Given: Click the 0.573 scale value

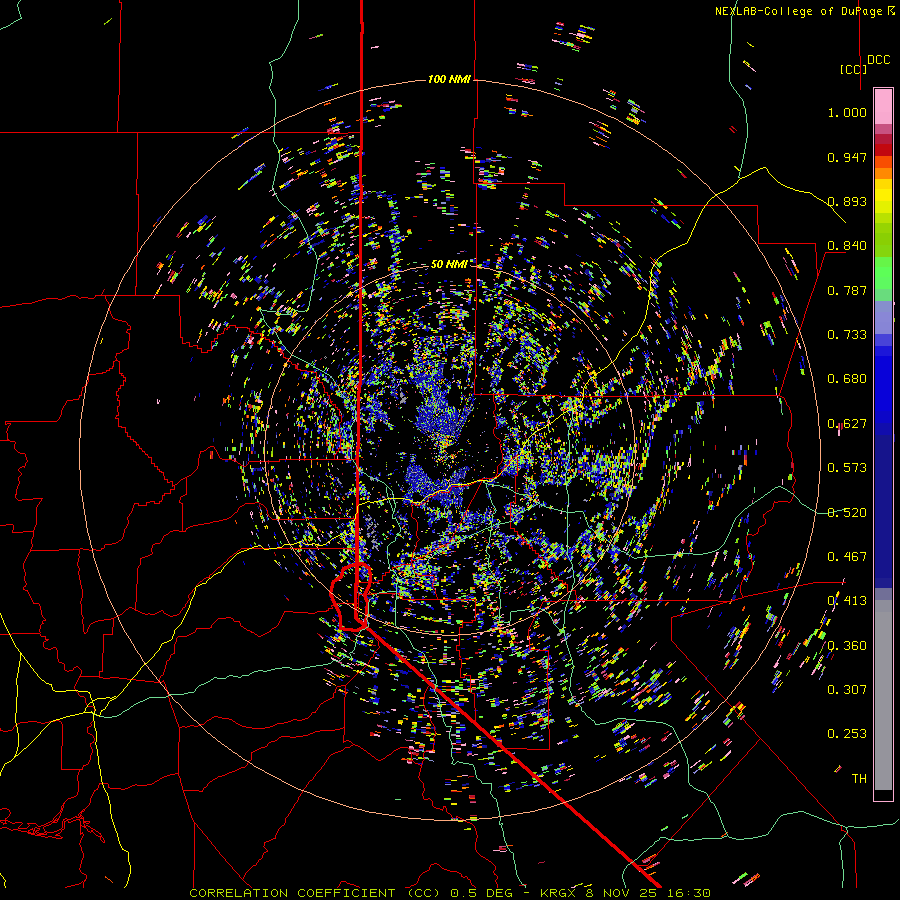Looking at the screenshot, I should (847, 468).
